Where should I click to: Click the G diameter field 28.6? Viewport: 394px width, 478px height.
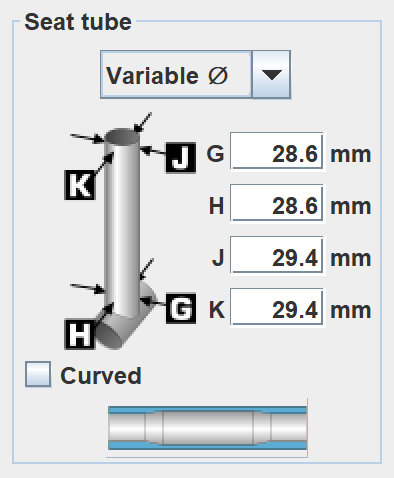click(x=277, y=152)
